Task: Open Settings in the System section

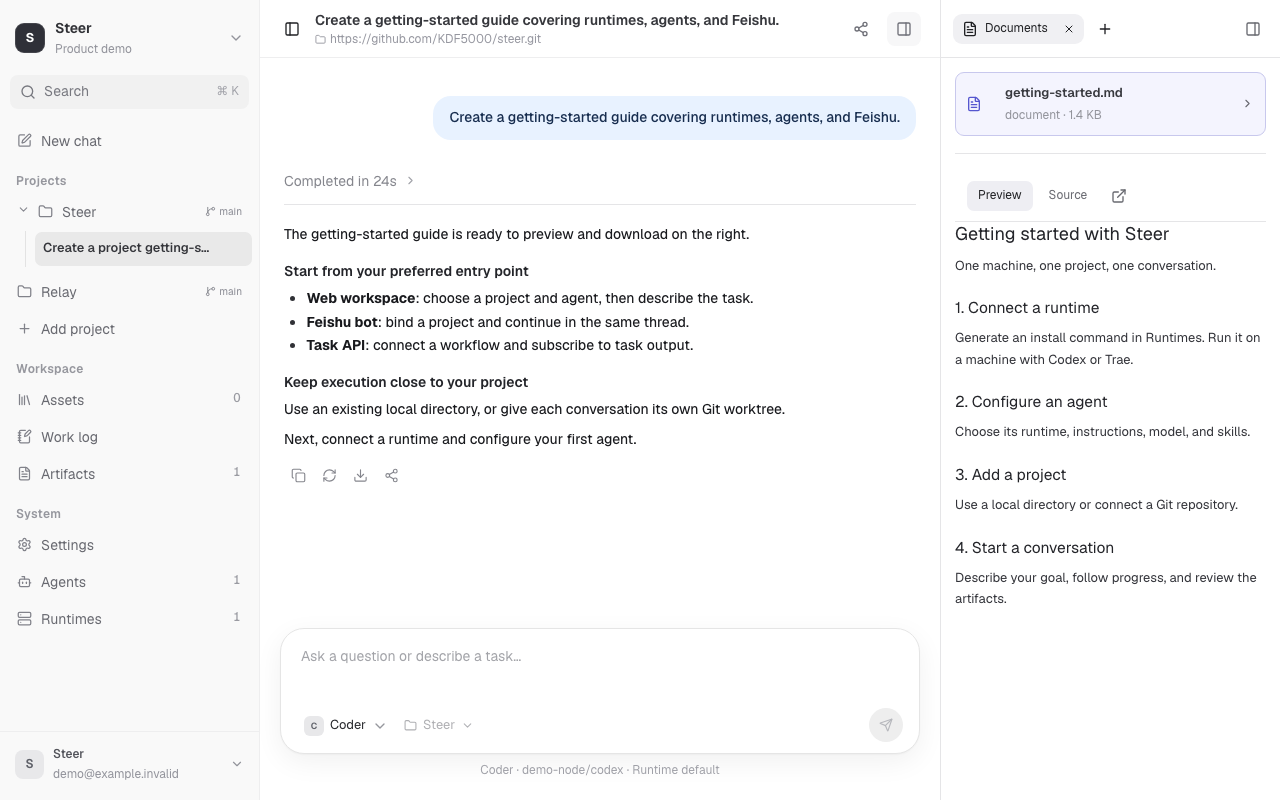Action: click(x=129, y=545)
